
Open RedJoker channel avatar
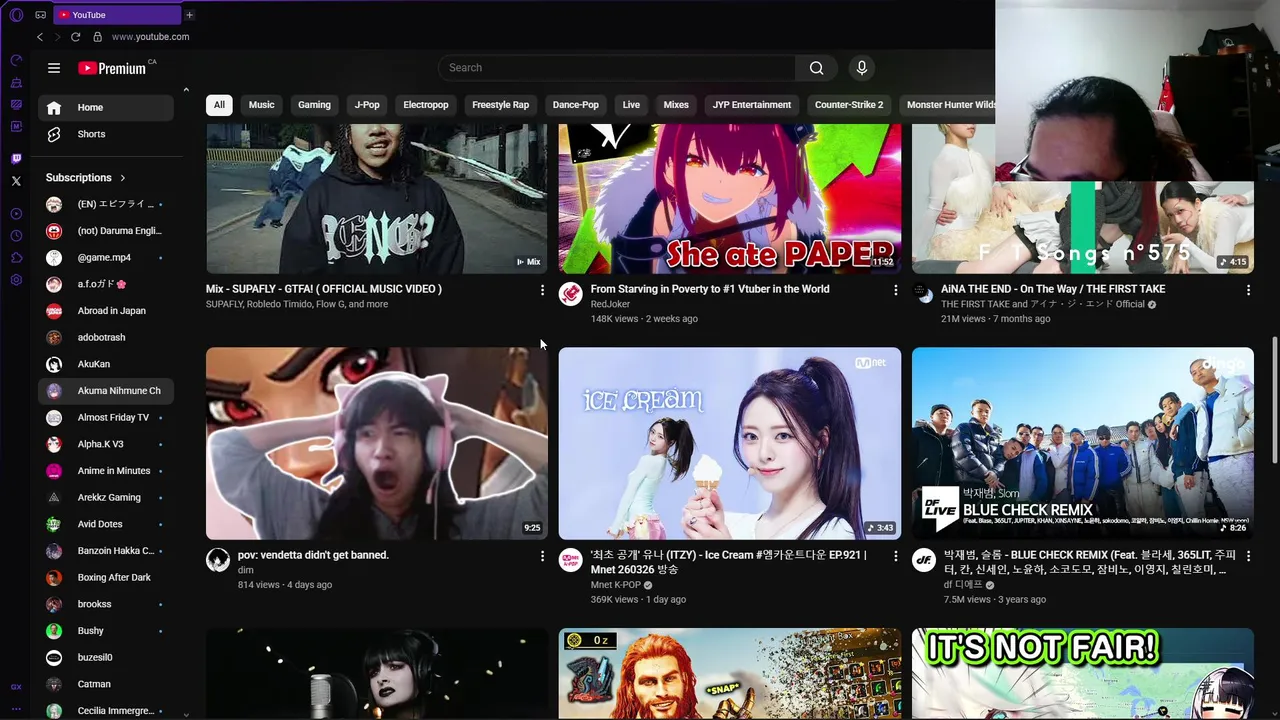(x=571, y=294)
